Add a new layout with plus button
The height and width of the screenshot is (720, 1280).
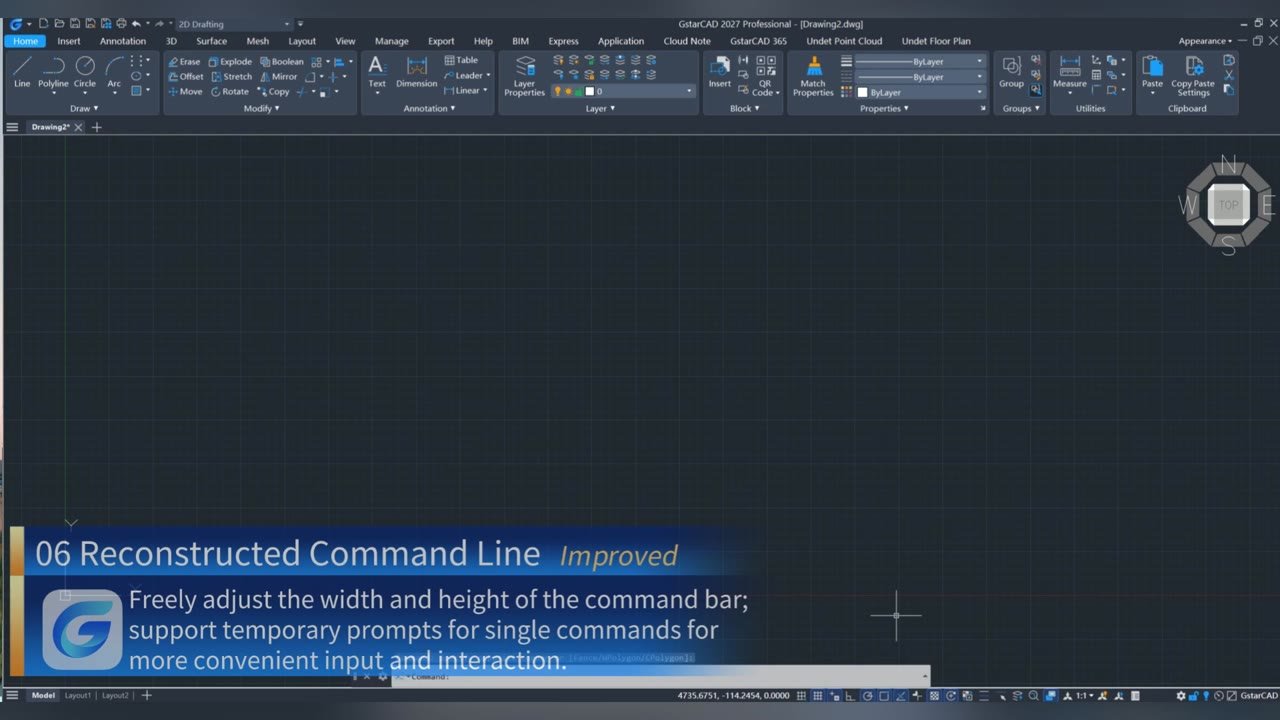pyautogui.click(x=147, y=695)
